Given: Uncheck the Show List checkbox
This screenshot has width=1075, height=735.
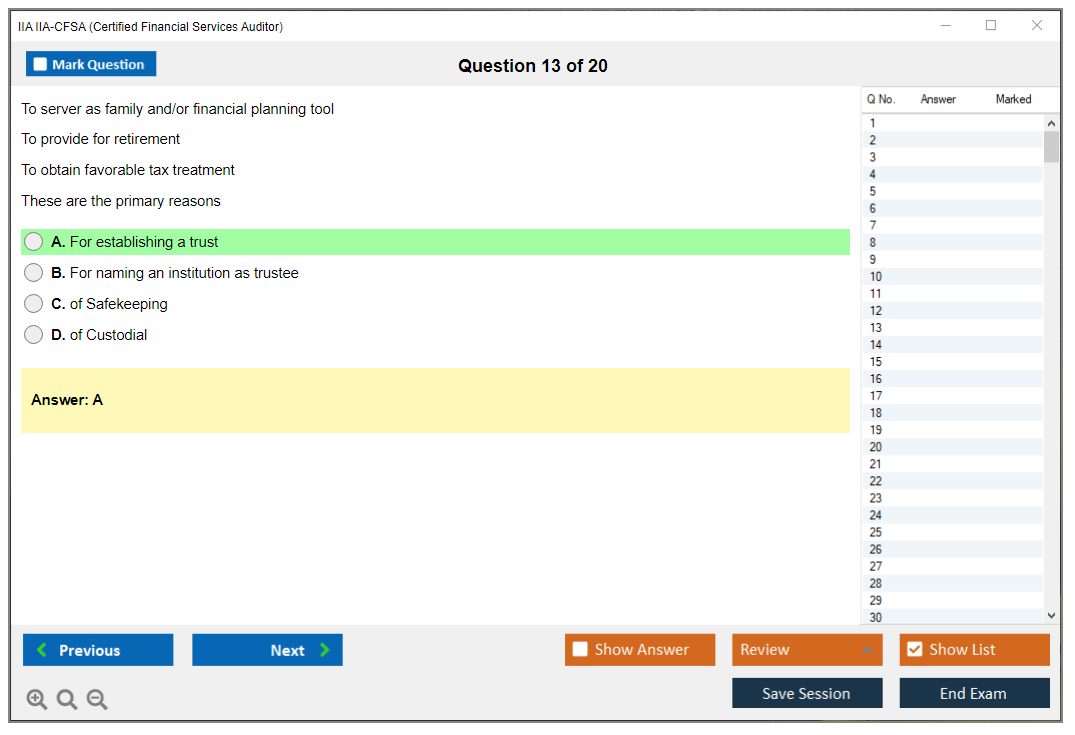Looking at the screenshot, I should coord(914,650).
